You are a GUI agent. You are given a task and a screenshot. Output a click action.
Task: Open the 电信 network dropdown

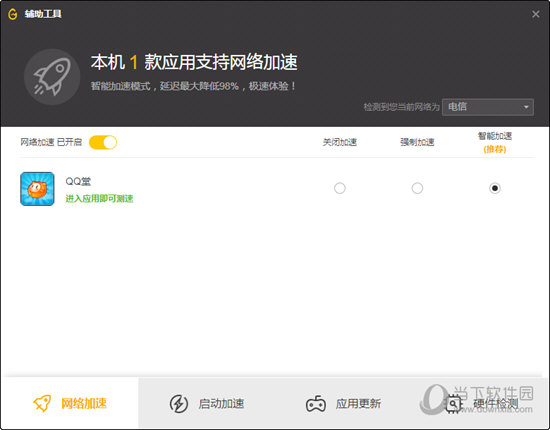[488, 107]
